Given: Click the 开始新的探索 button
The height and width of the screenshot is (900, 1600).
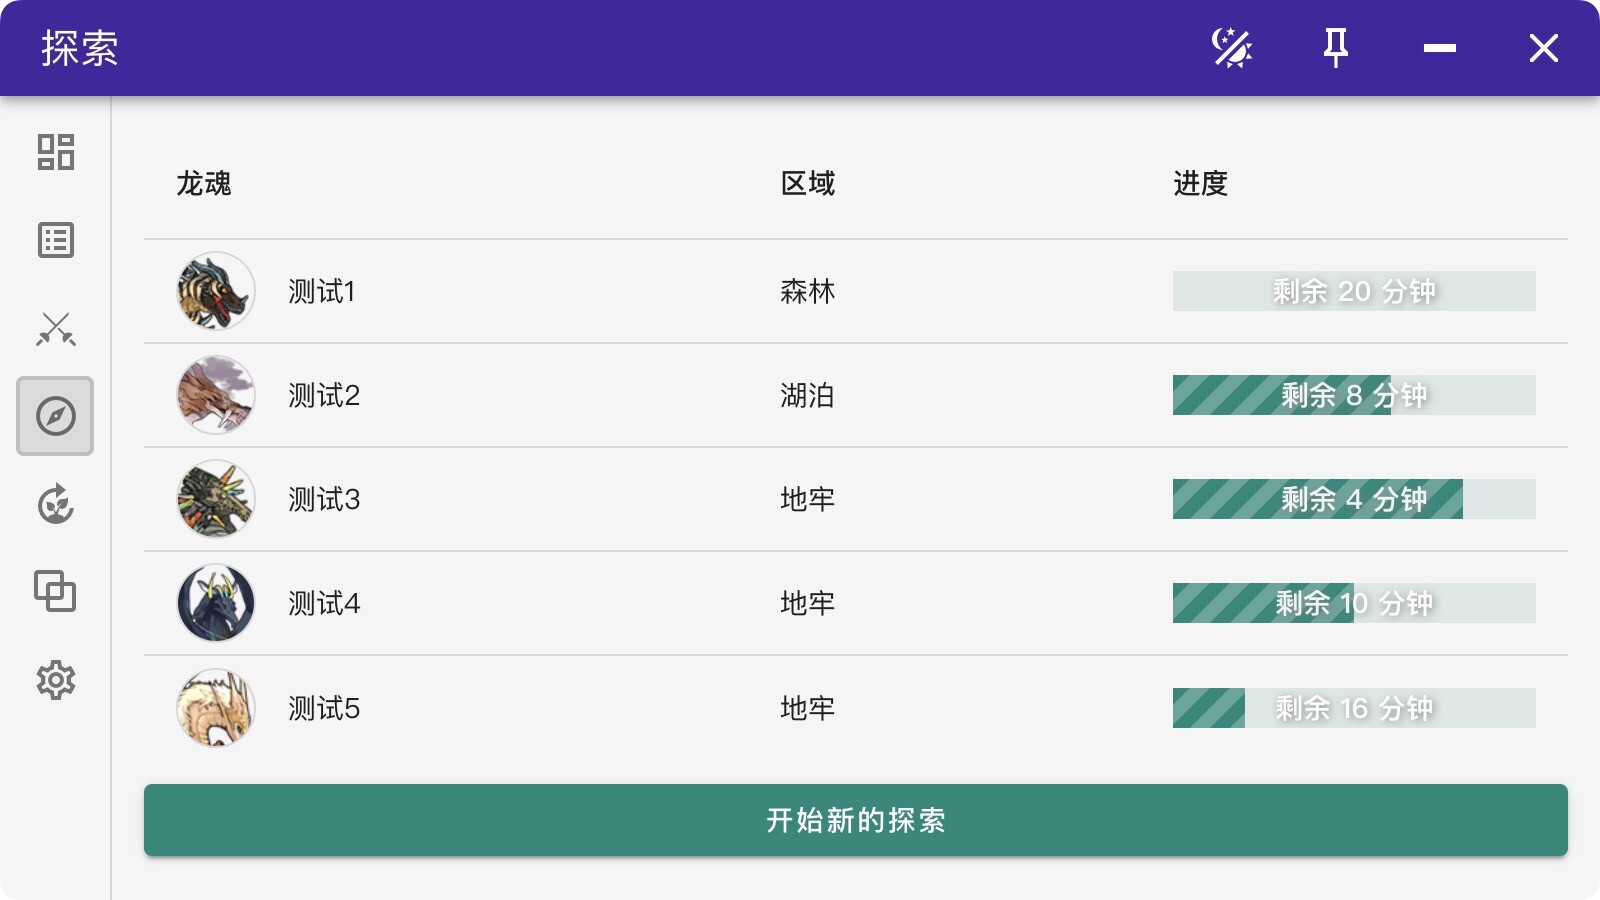Looking at the screenshot, I should pos(857,821).
